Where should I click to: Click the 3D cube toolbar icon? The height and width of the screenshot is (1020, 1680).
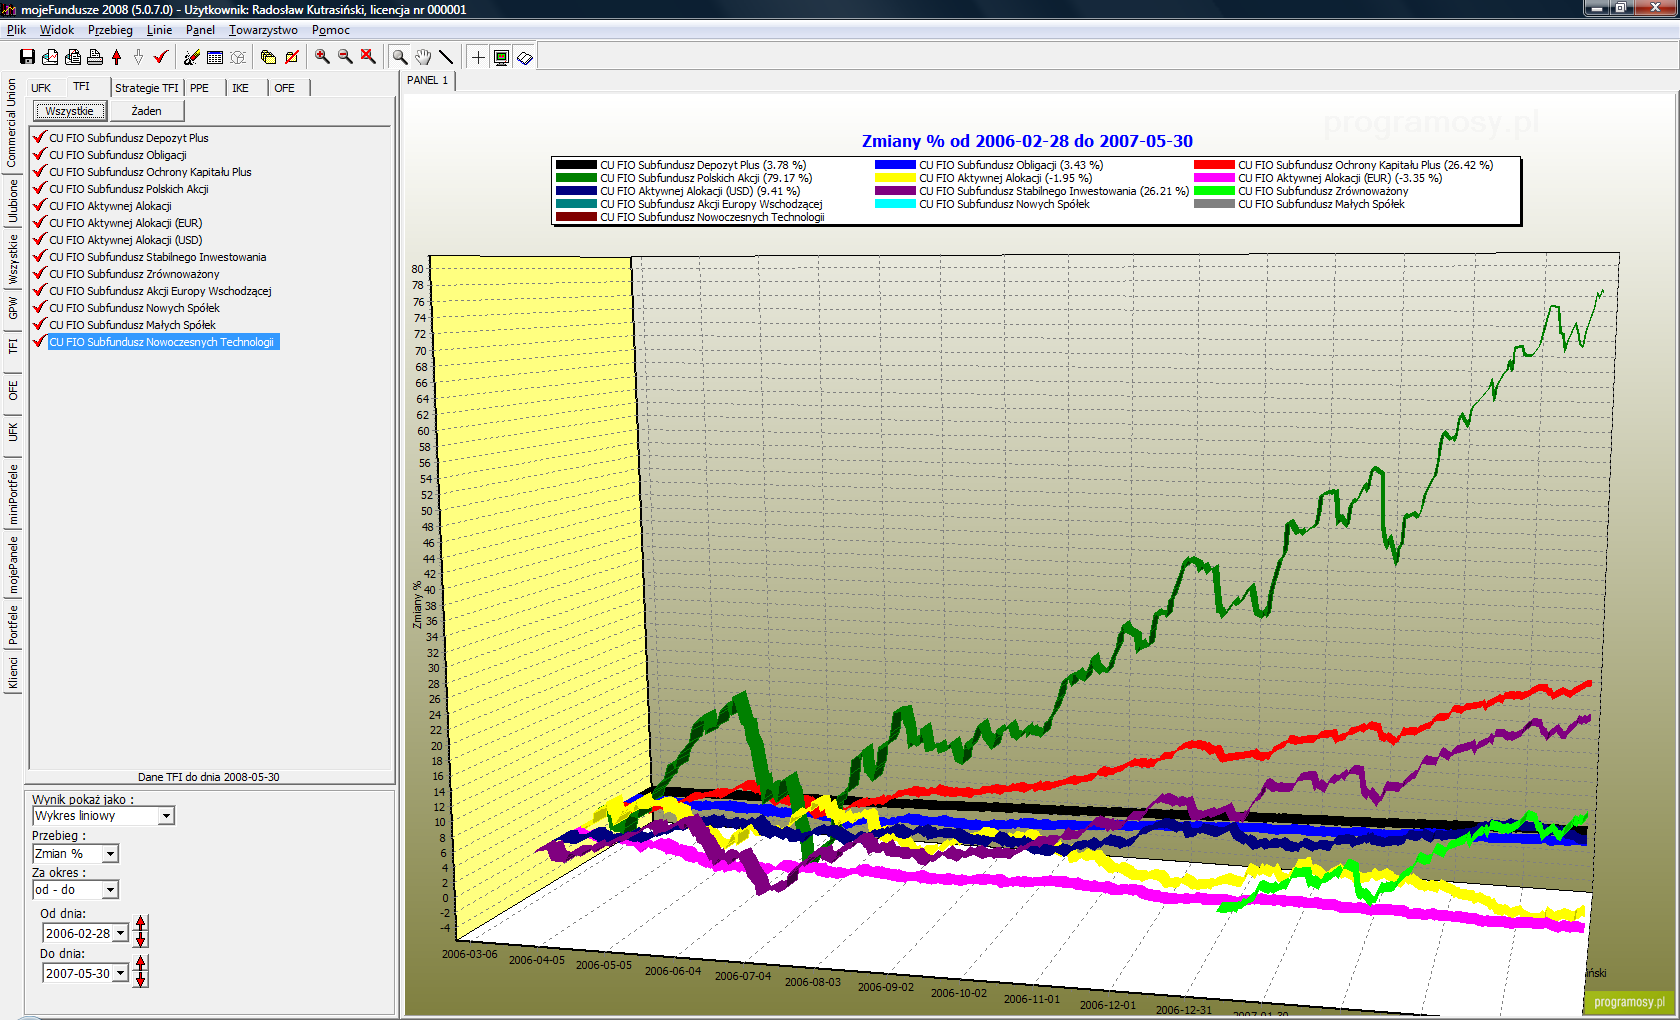238,57
